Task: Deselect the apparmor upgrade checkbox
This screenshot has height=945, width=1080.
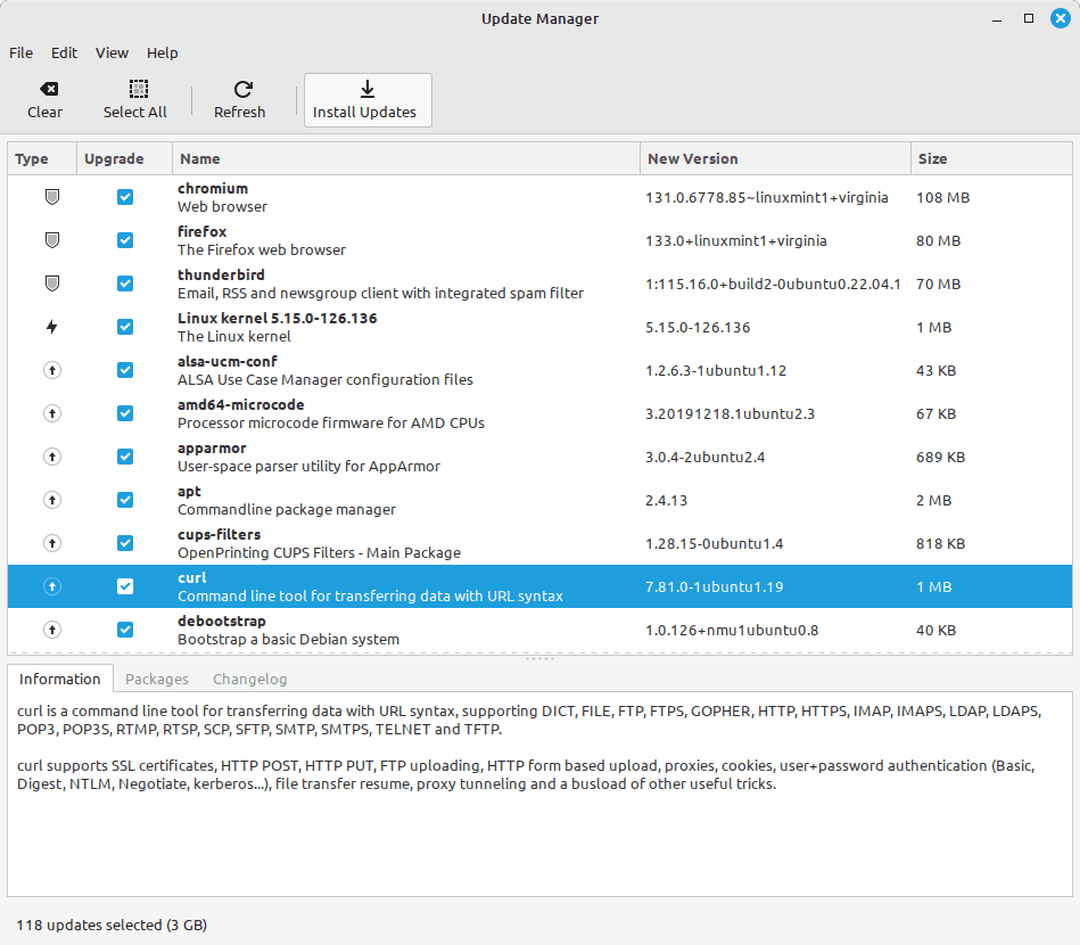Action: [125, 457]
